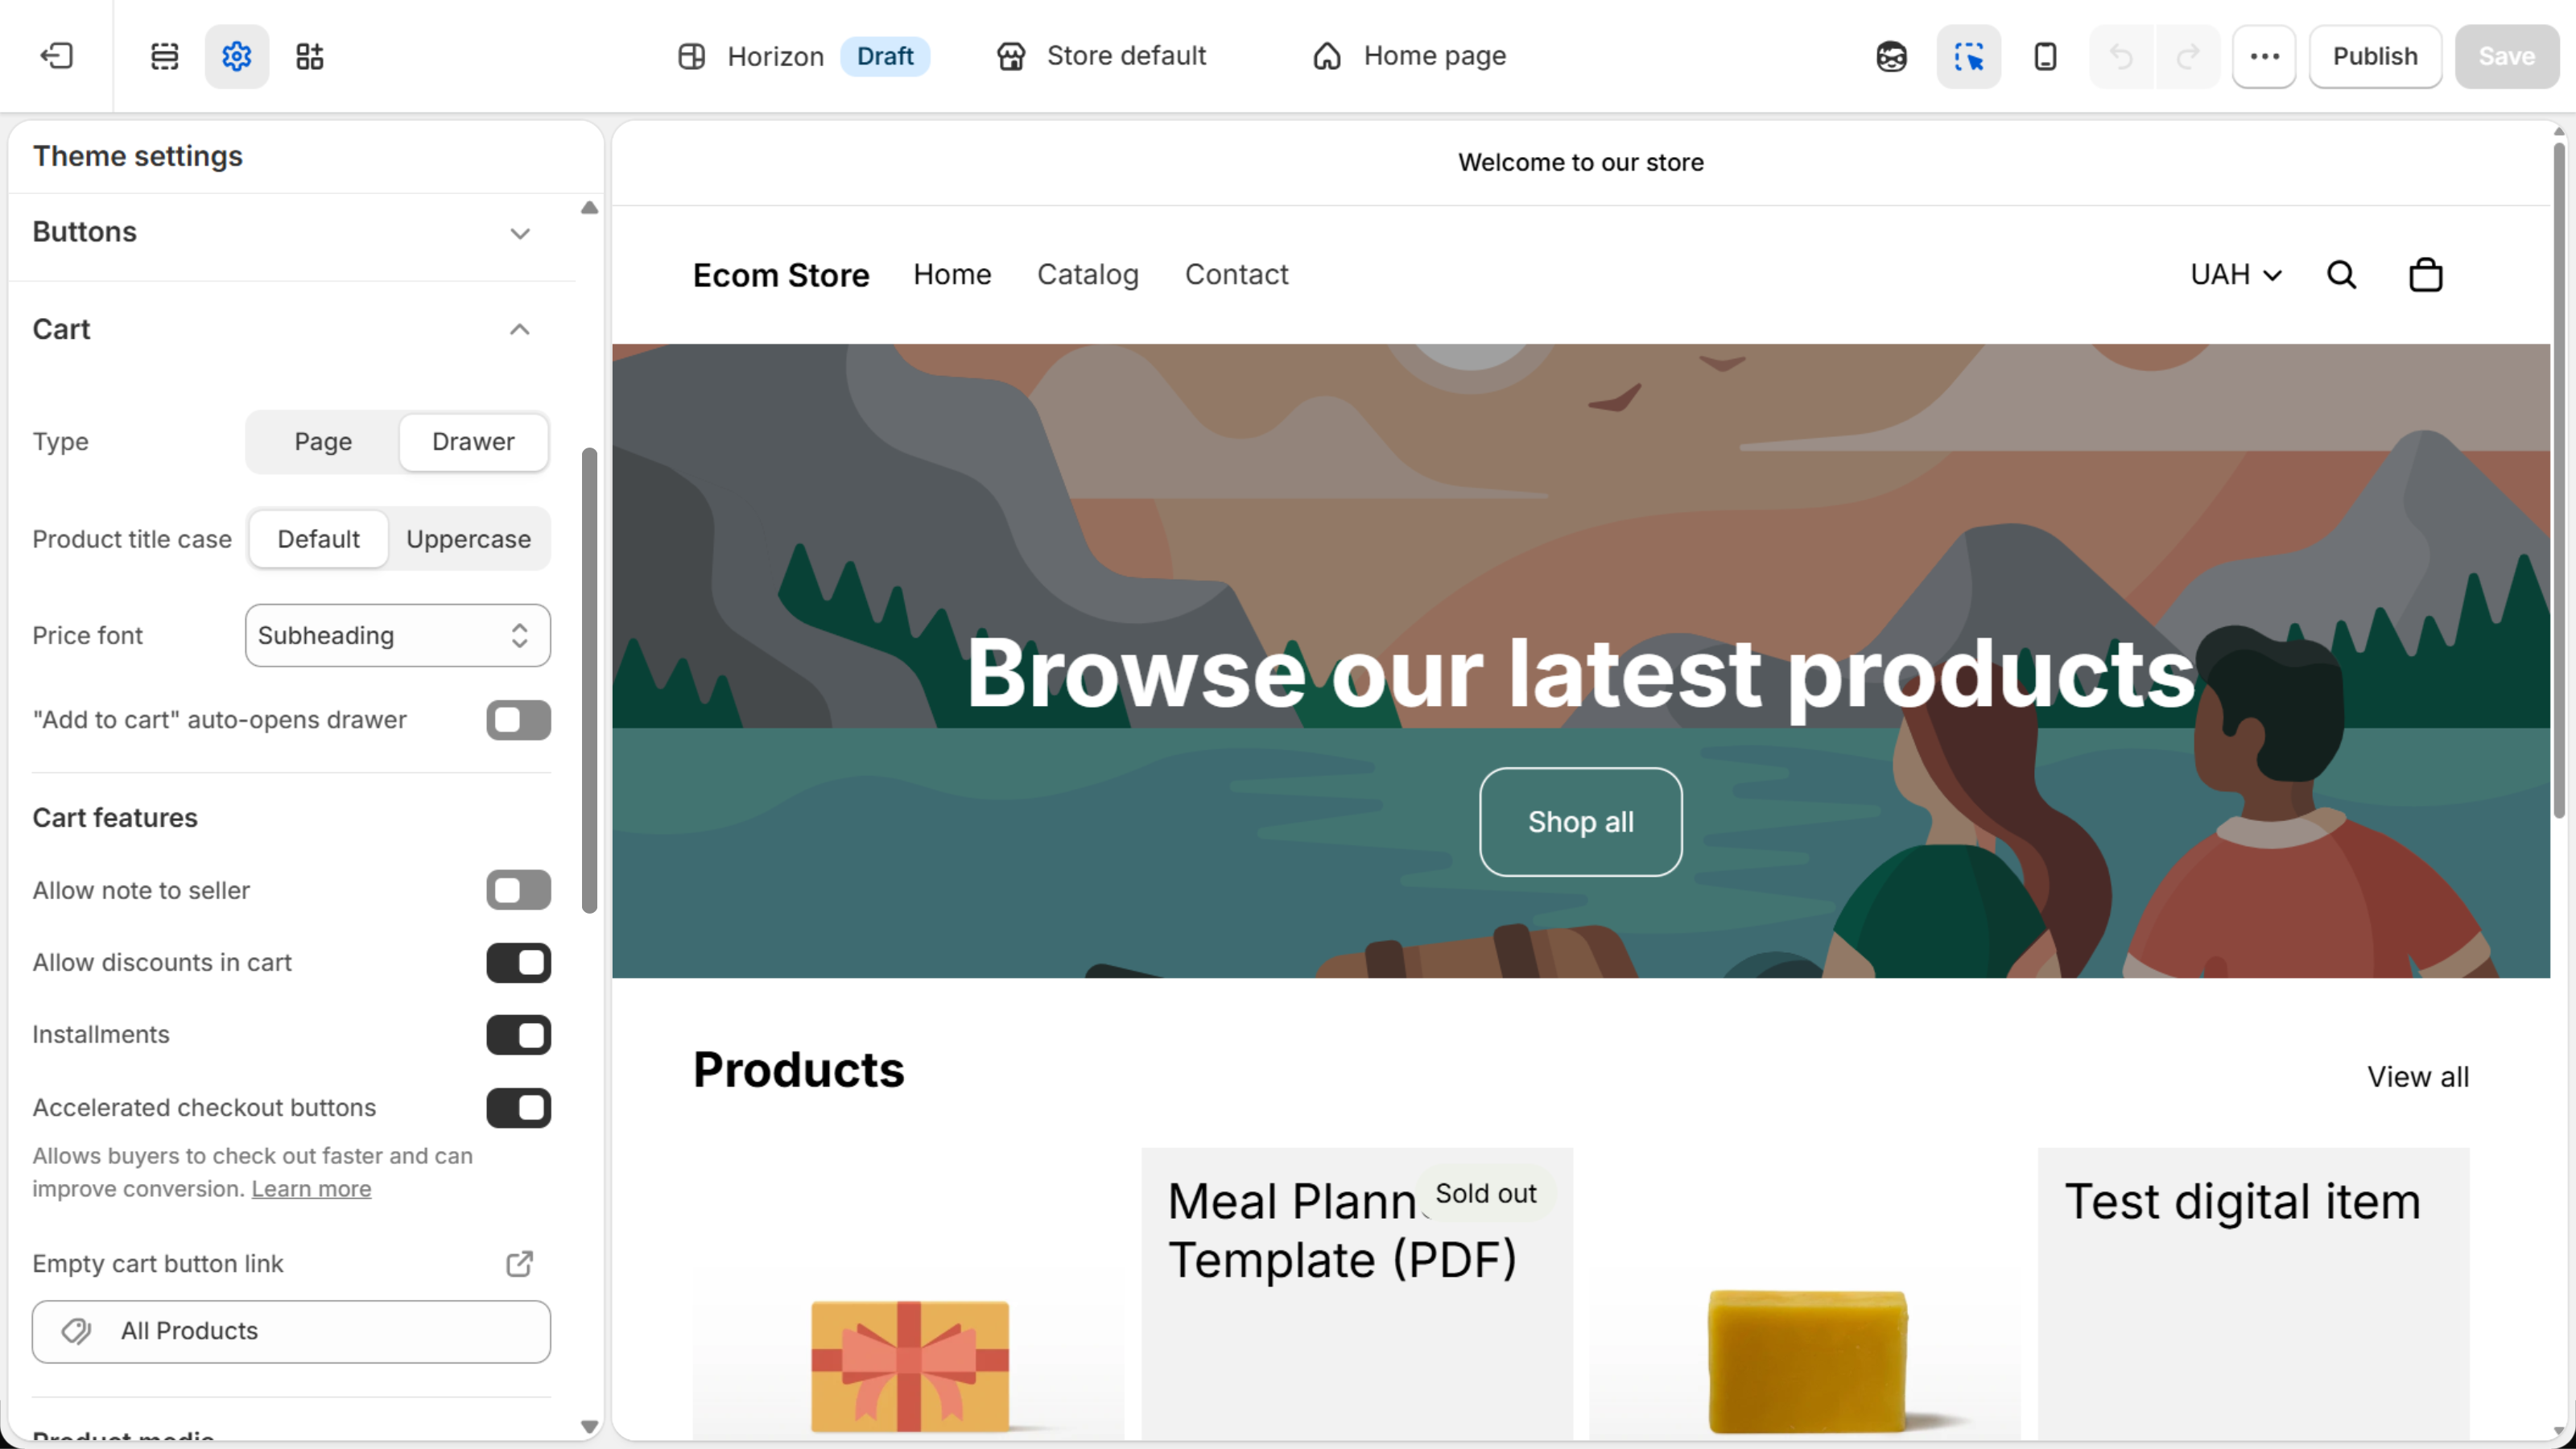The width and height of the screenshot is (2576, 1449).
Task: Choose Default product title case
Action: (319, 539)
